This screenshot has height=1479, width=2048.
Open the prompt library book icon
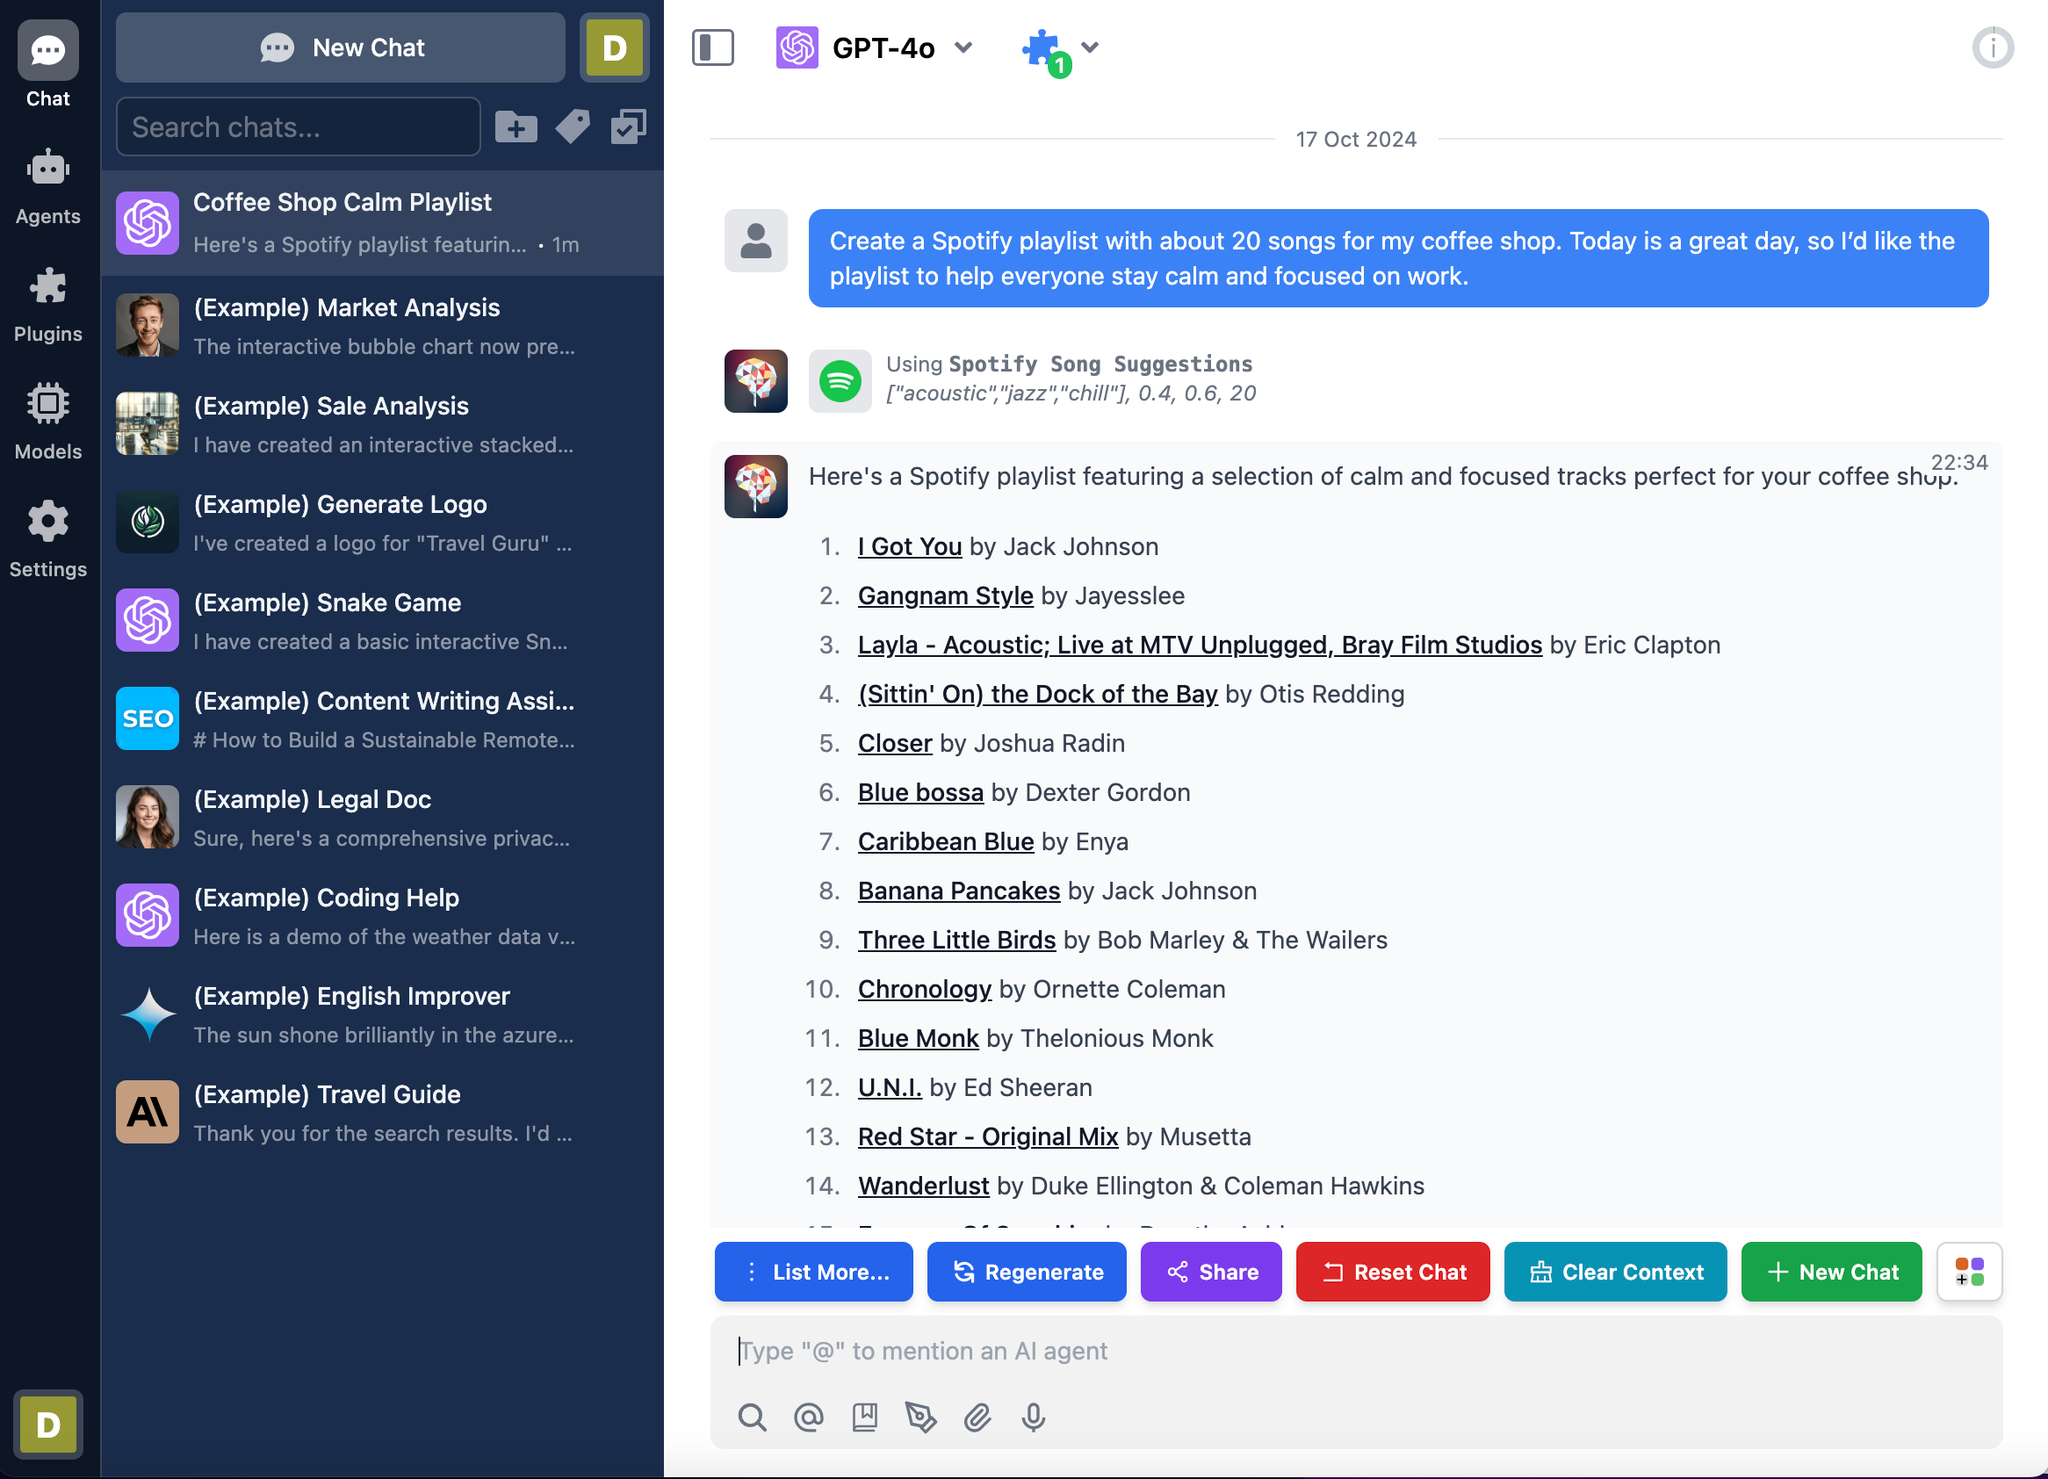pos(864,1417)
